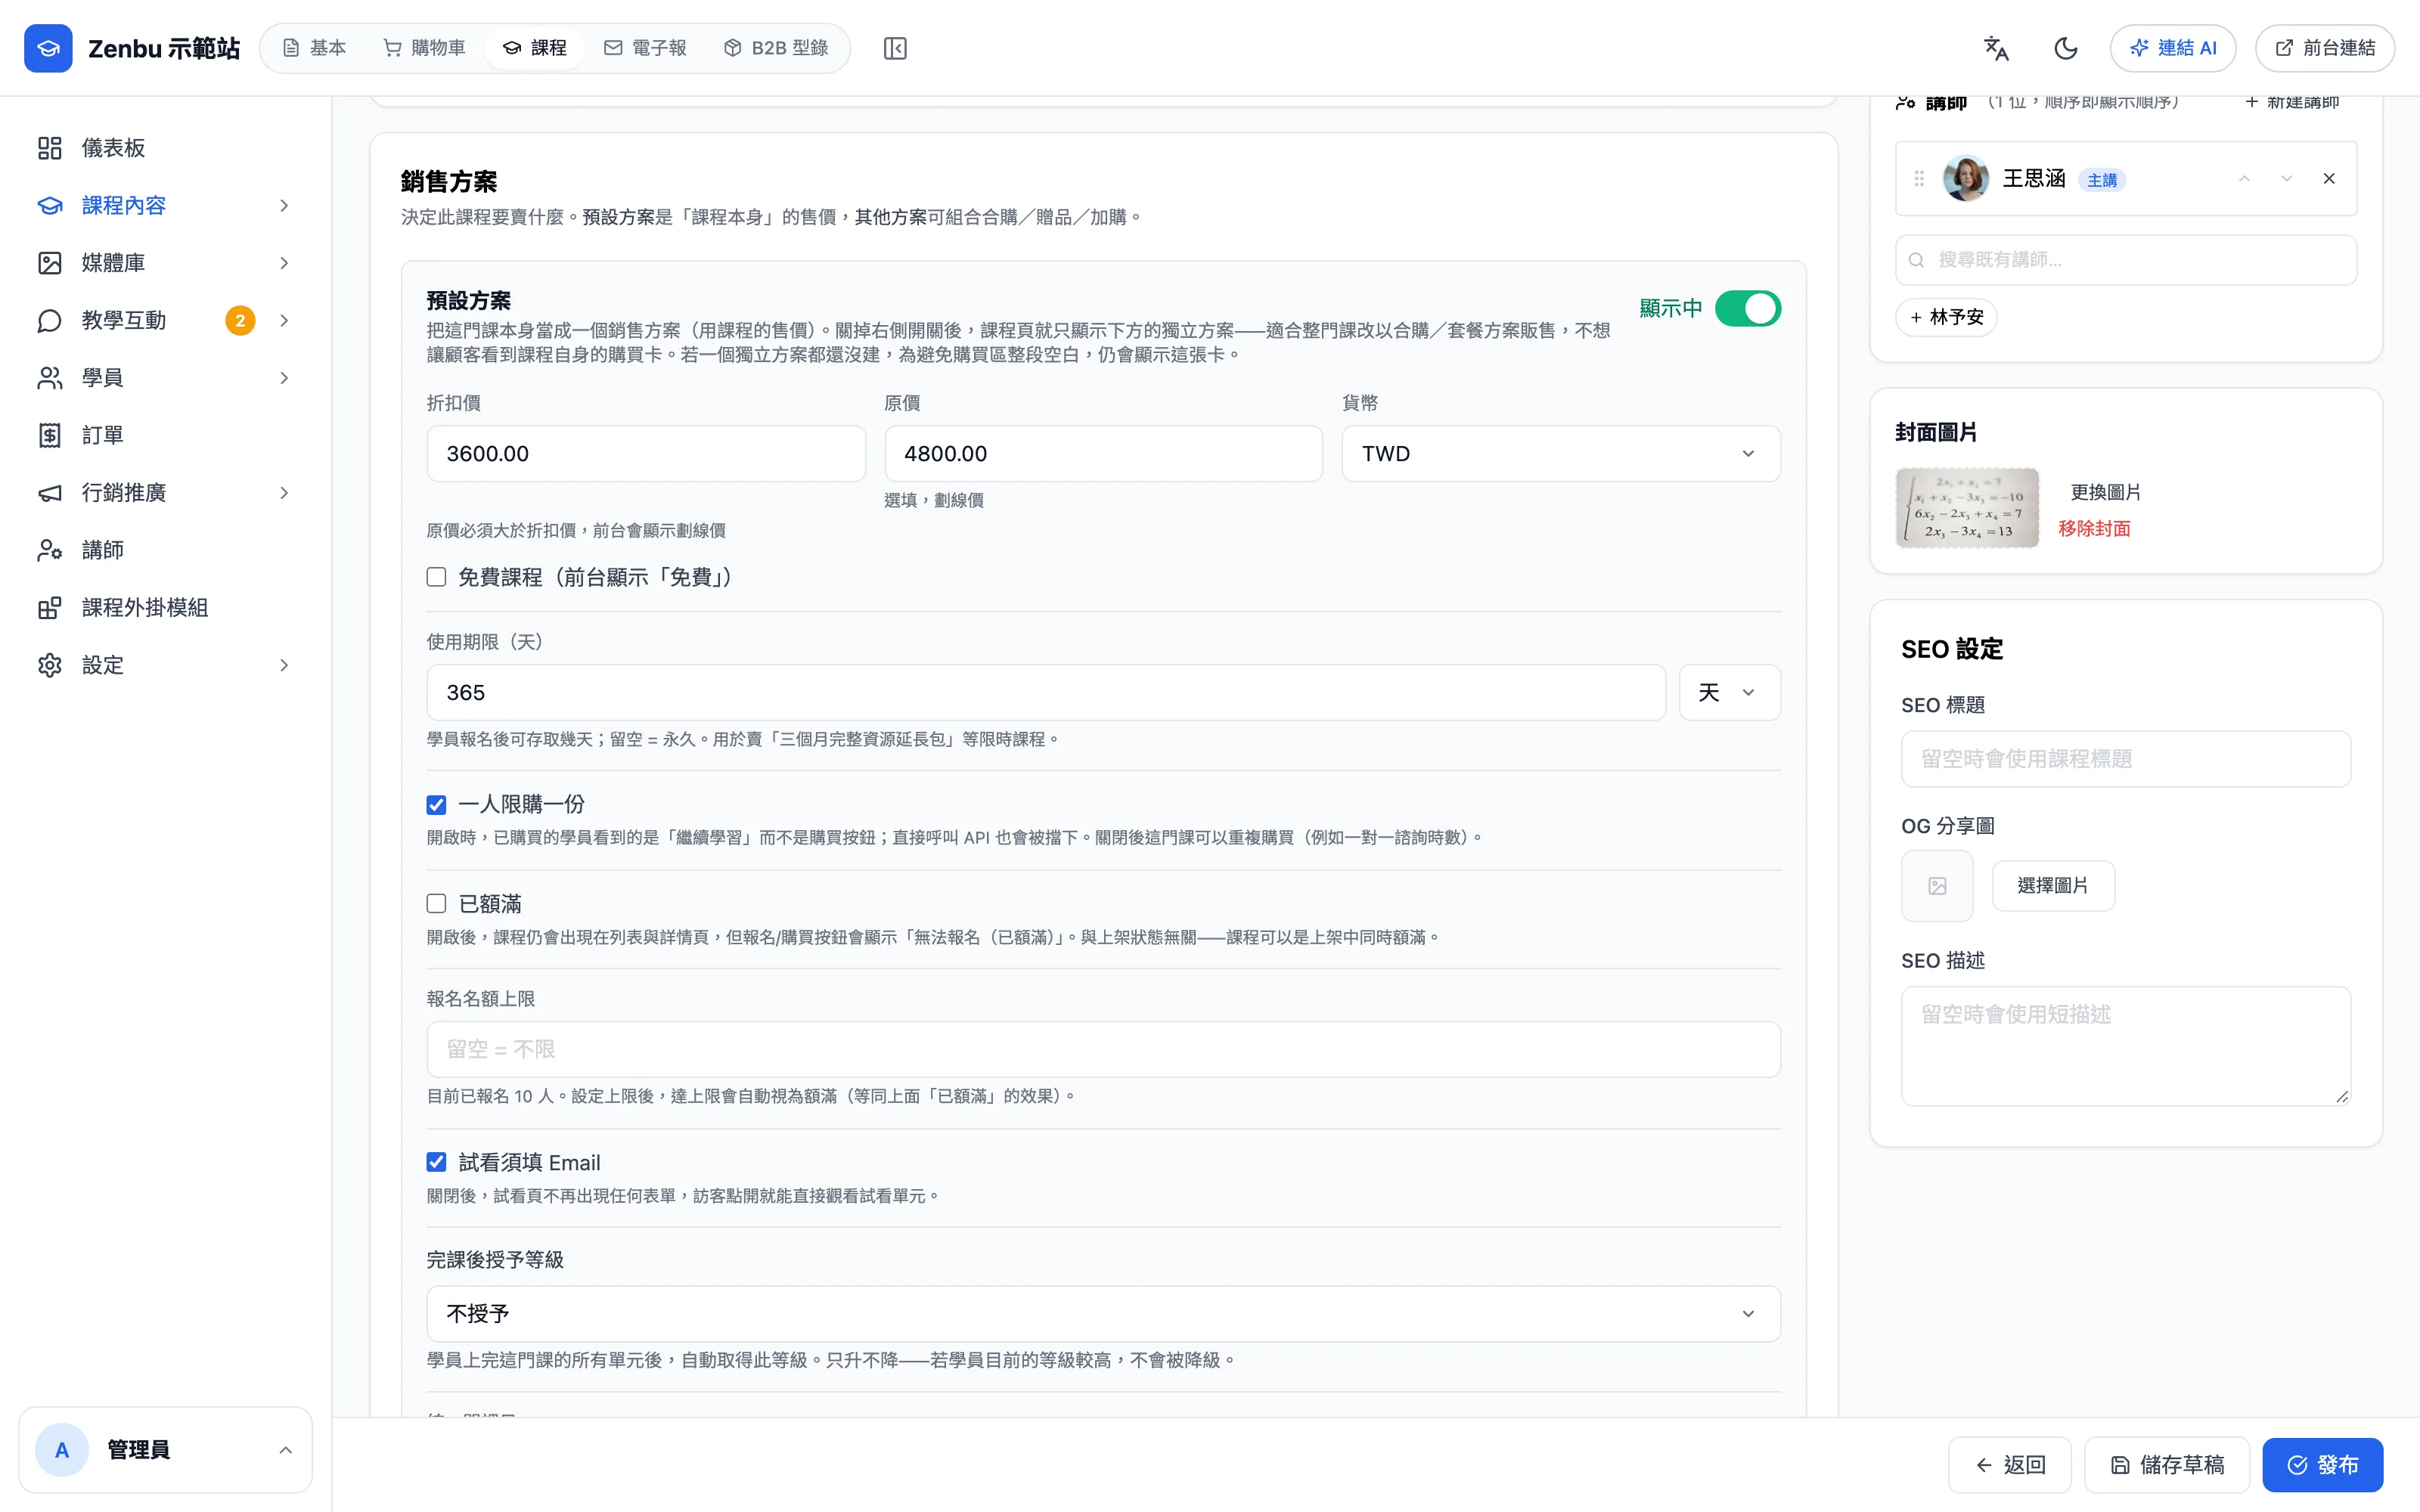Click 王思涵 instructor avatar photo
Viewport: 2420px width, 1512px height.
pyautogui.click(x=1966, y=179)
